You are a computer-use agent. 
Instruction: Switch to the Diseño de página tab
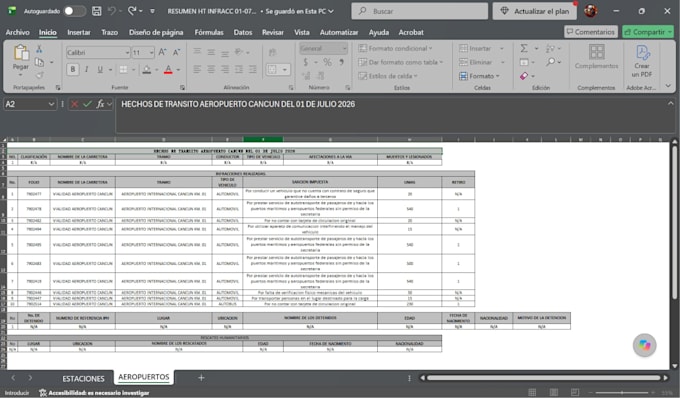click(156, 32)
